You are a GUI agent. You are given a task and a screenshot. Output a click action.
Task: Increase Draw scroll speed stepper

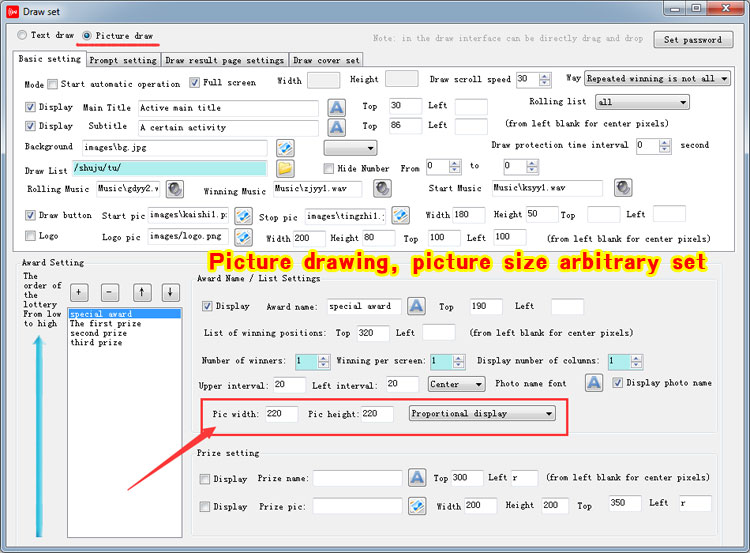[x=548, y=76]
